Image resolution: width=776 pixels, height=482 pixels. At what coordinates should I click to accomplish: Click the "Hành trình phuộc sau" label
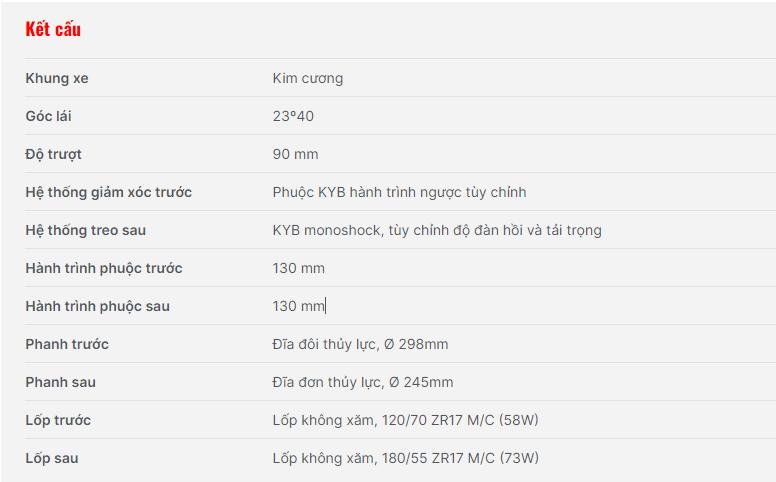click(x=97, y=306)
